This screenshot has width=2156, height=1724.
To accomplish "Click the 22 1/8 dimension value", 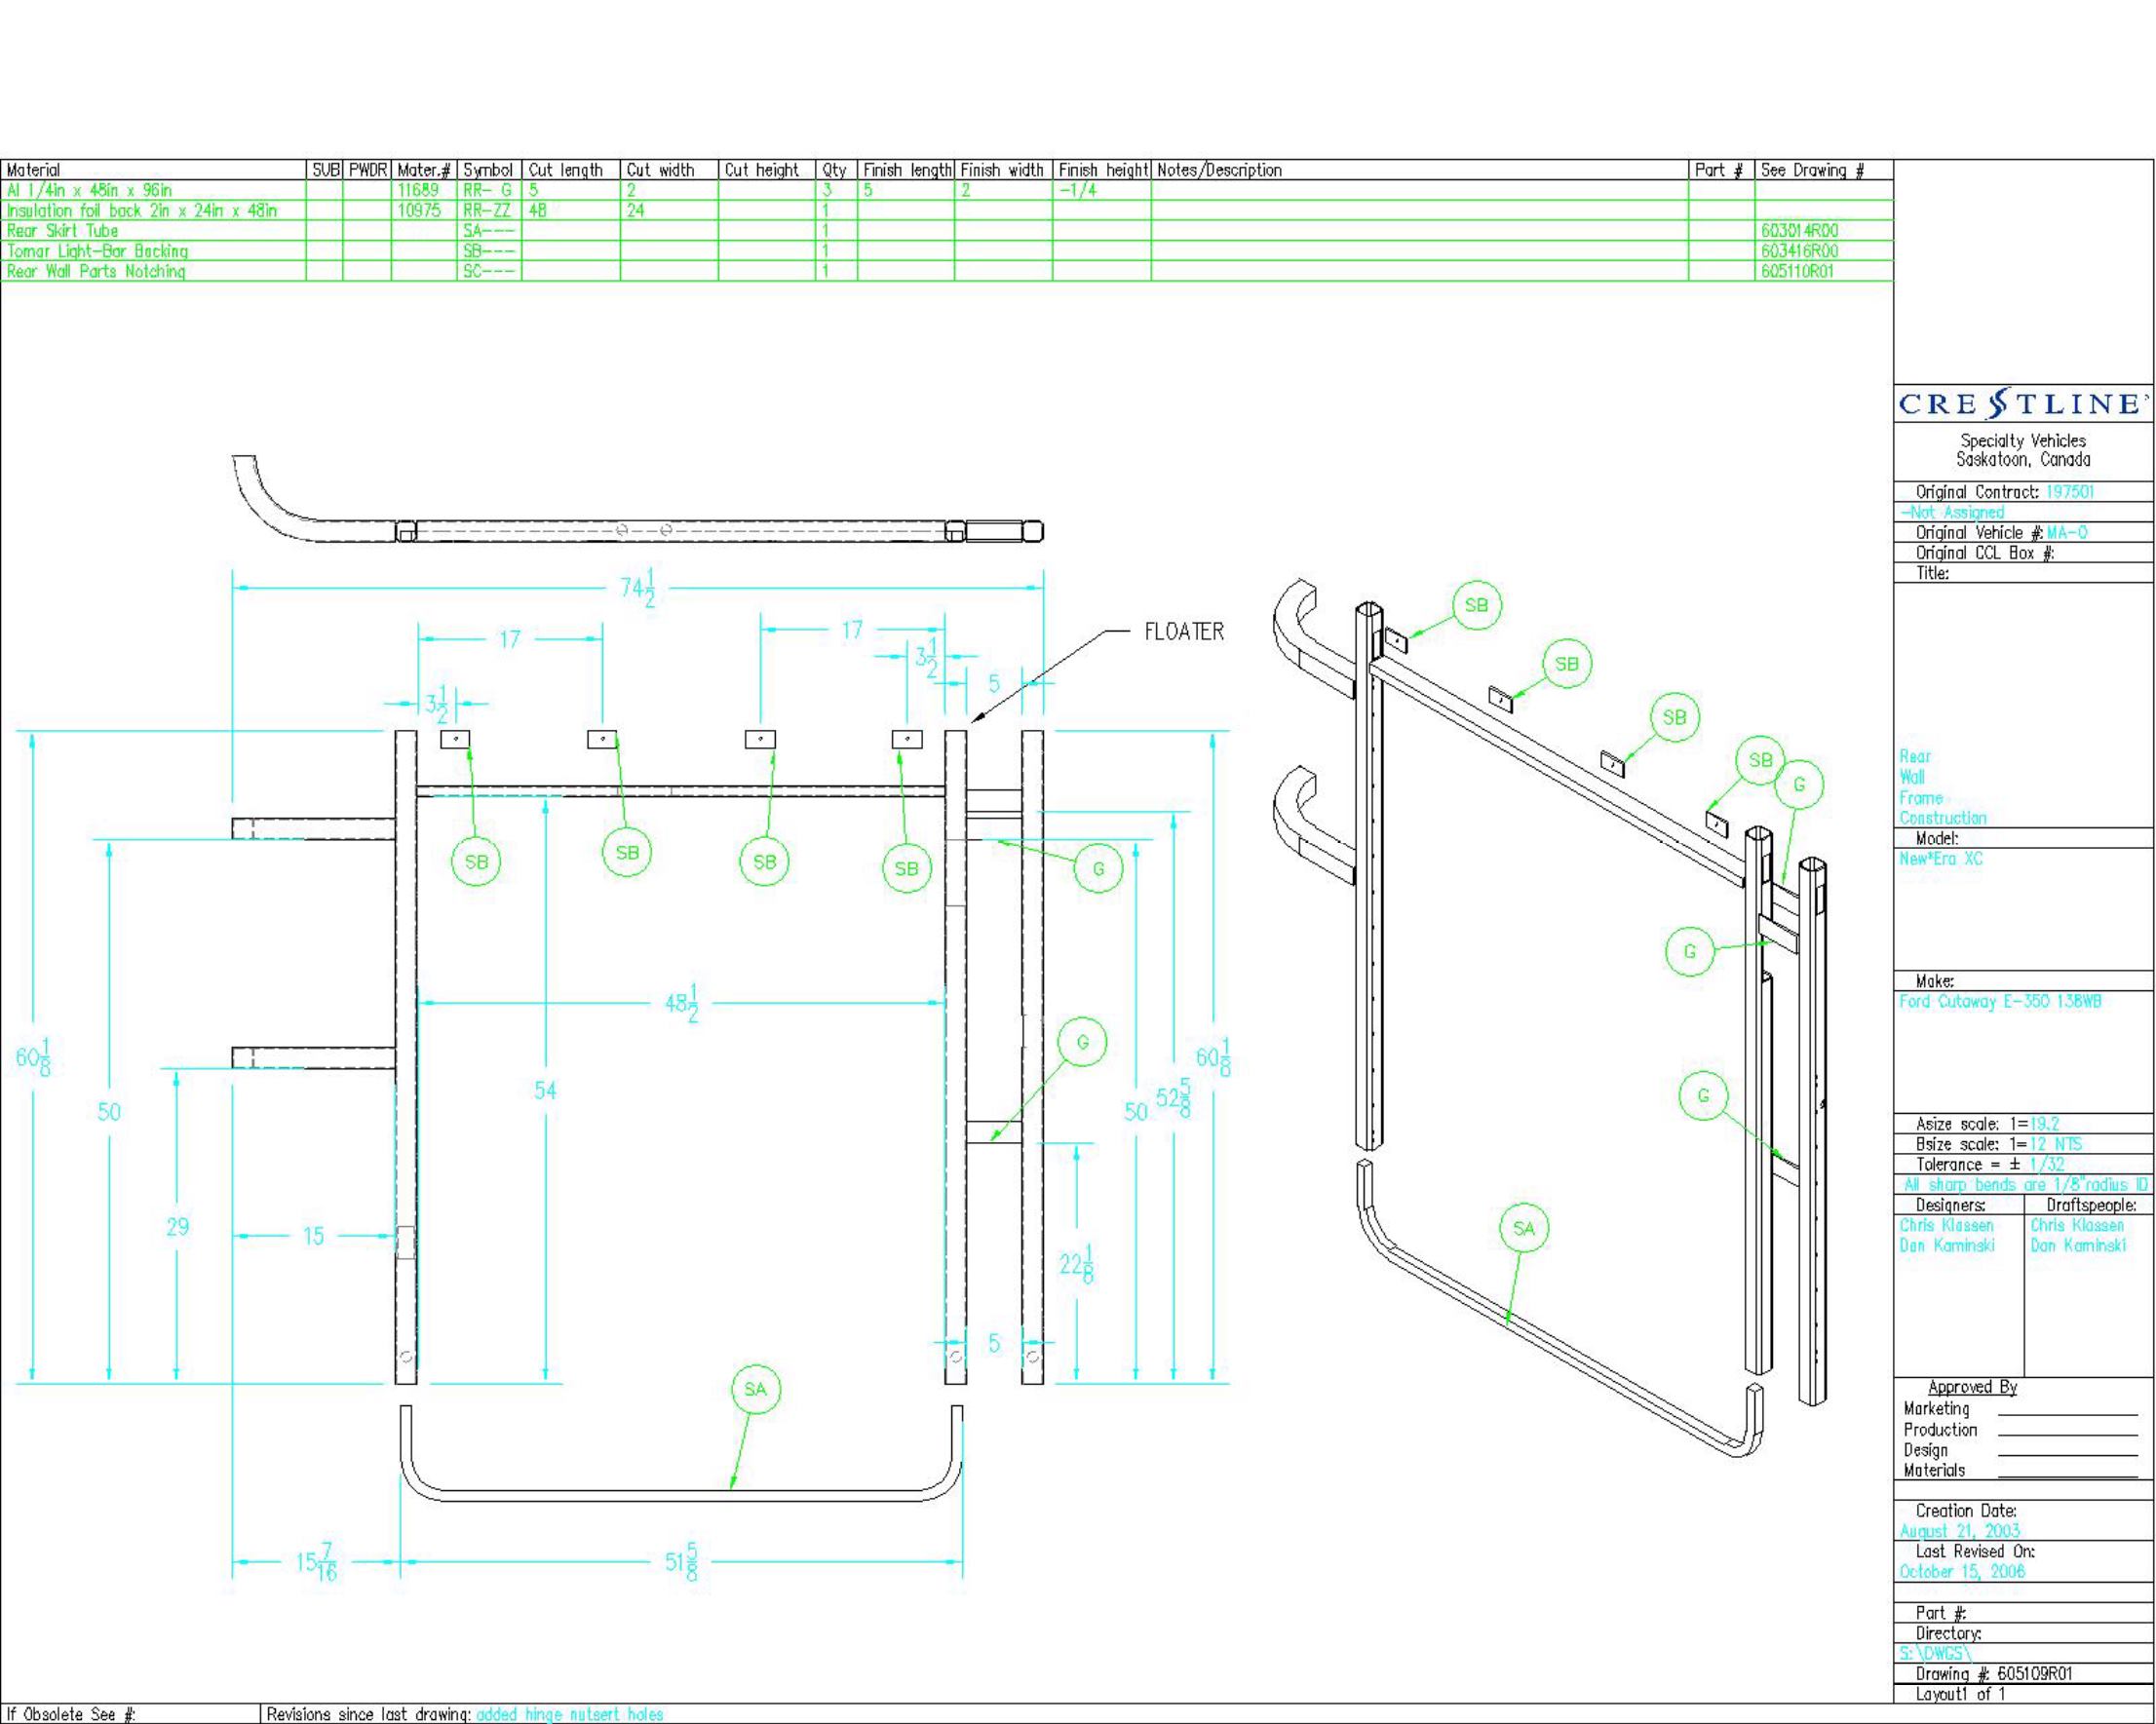I will point(1077,1264).
